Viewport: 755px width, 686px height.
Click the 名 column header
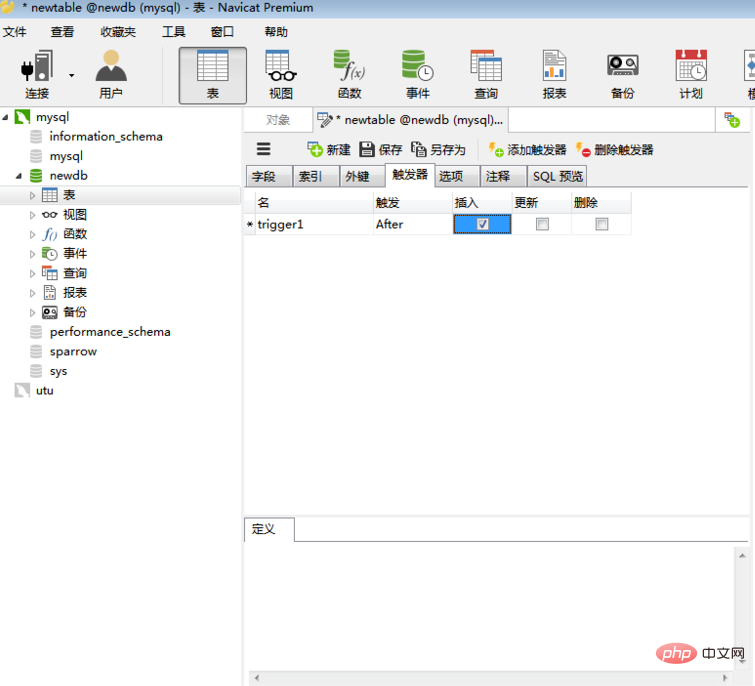(314, 203)
